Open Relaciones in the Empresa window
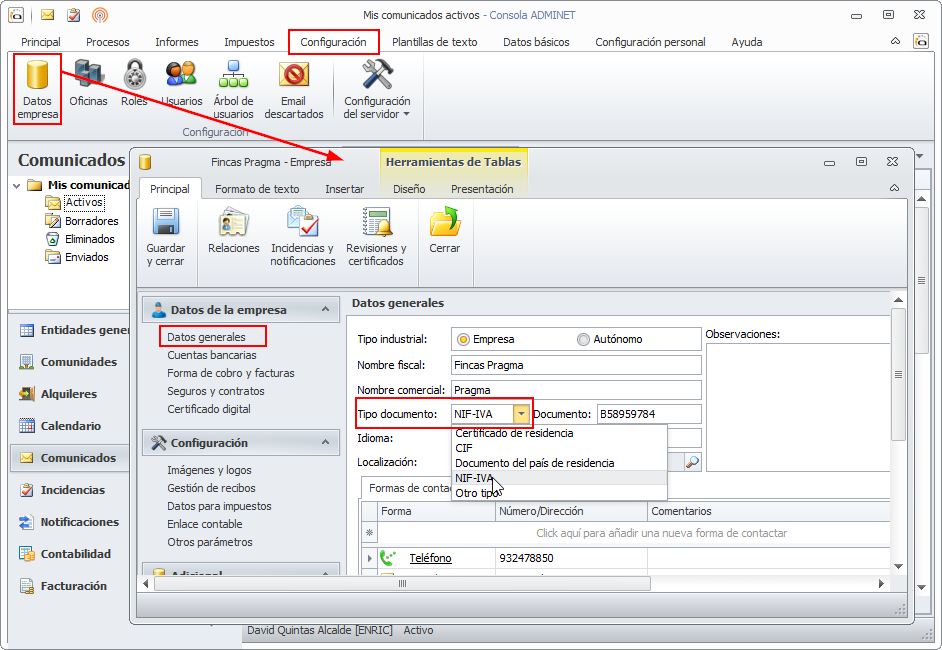Screen dimensions: 942x650 pos(234,230)
